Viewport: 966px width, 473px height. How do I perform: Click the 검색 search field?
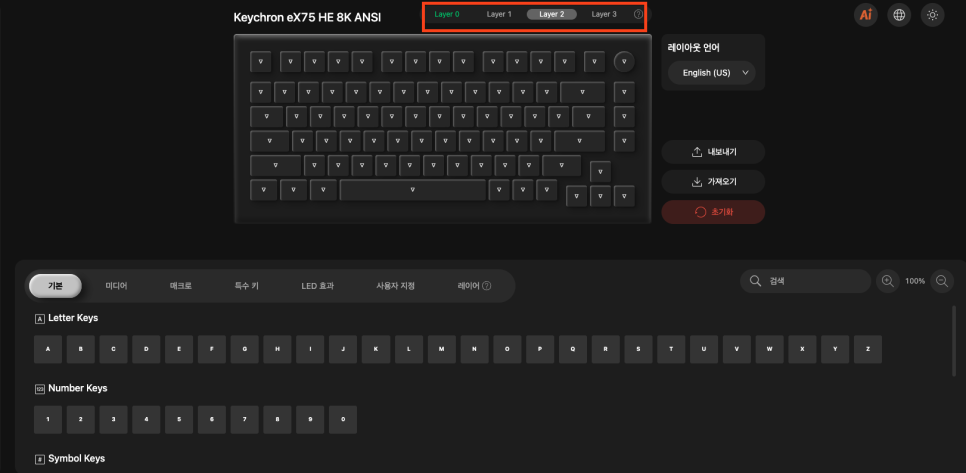click(x=805, y=281)
